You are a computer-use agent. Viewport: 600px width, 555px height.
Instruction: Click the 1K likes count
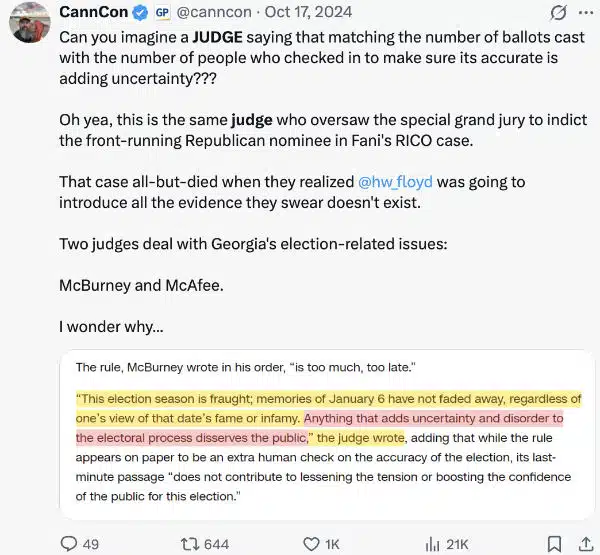pos(333,544)
